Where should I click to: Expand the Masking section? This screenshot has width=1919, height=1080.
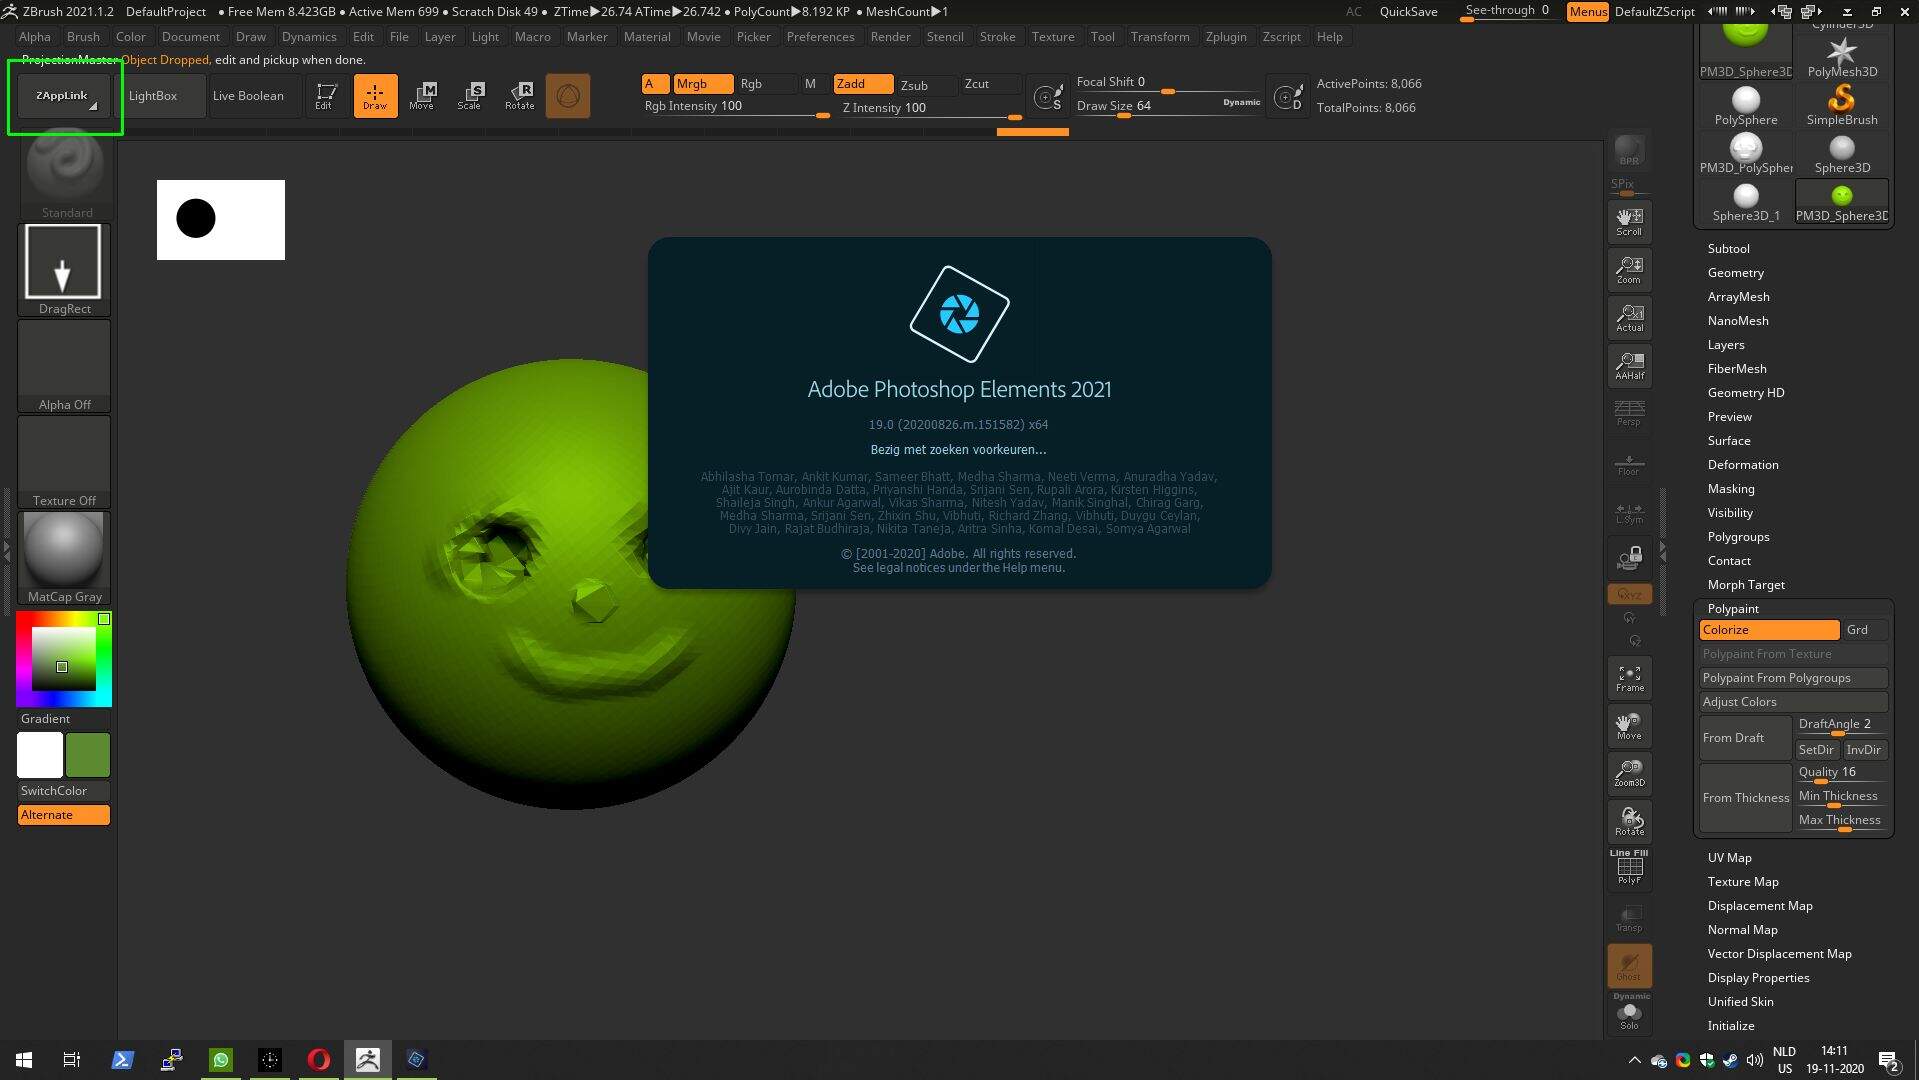(x=1731, y=489)
